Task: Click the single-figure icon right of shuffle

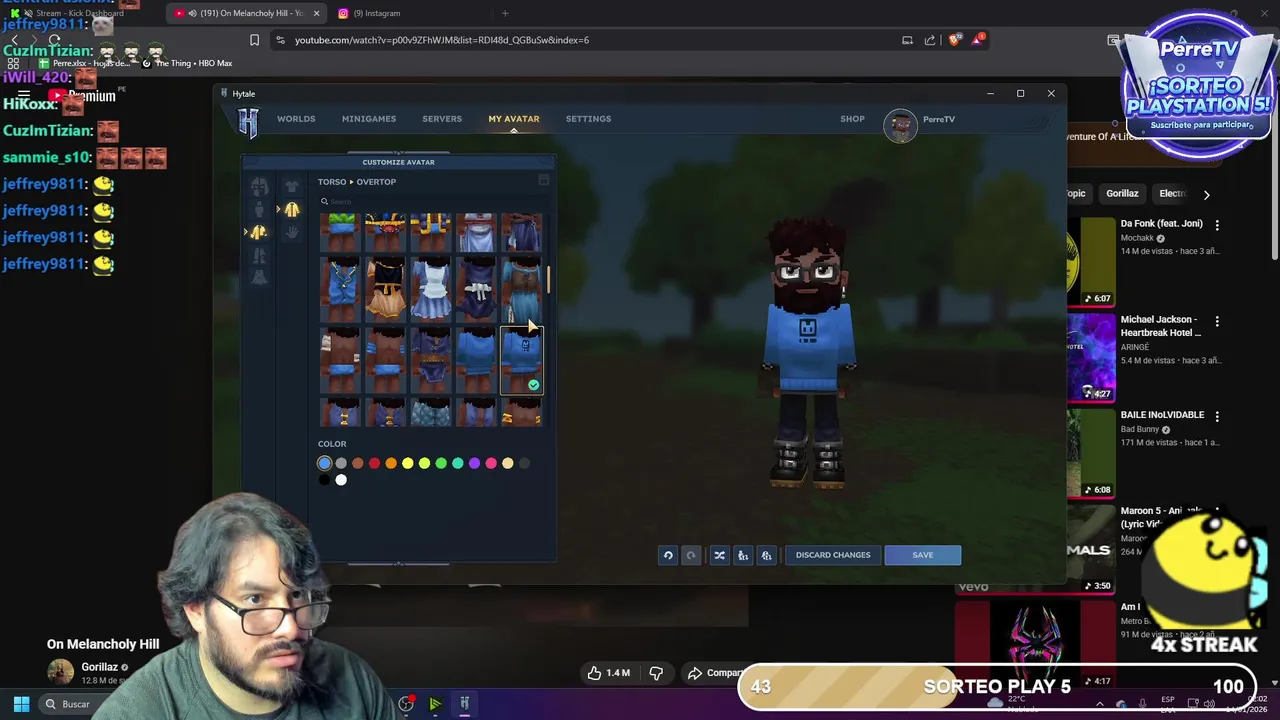Action: 743,555
